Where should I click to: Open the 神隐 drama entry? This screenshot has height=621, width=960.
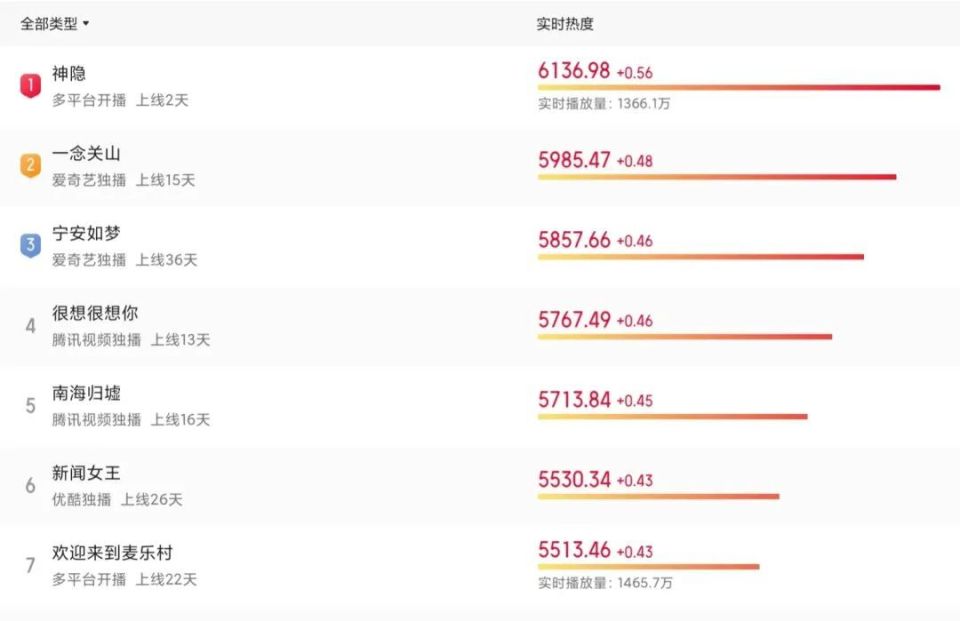pos(69,73)
